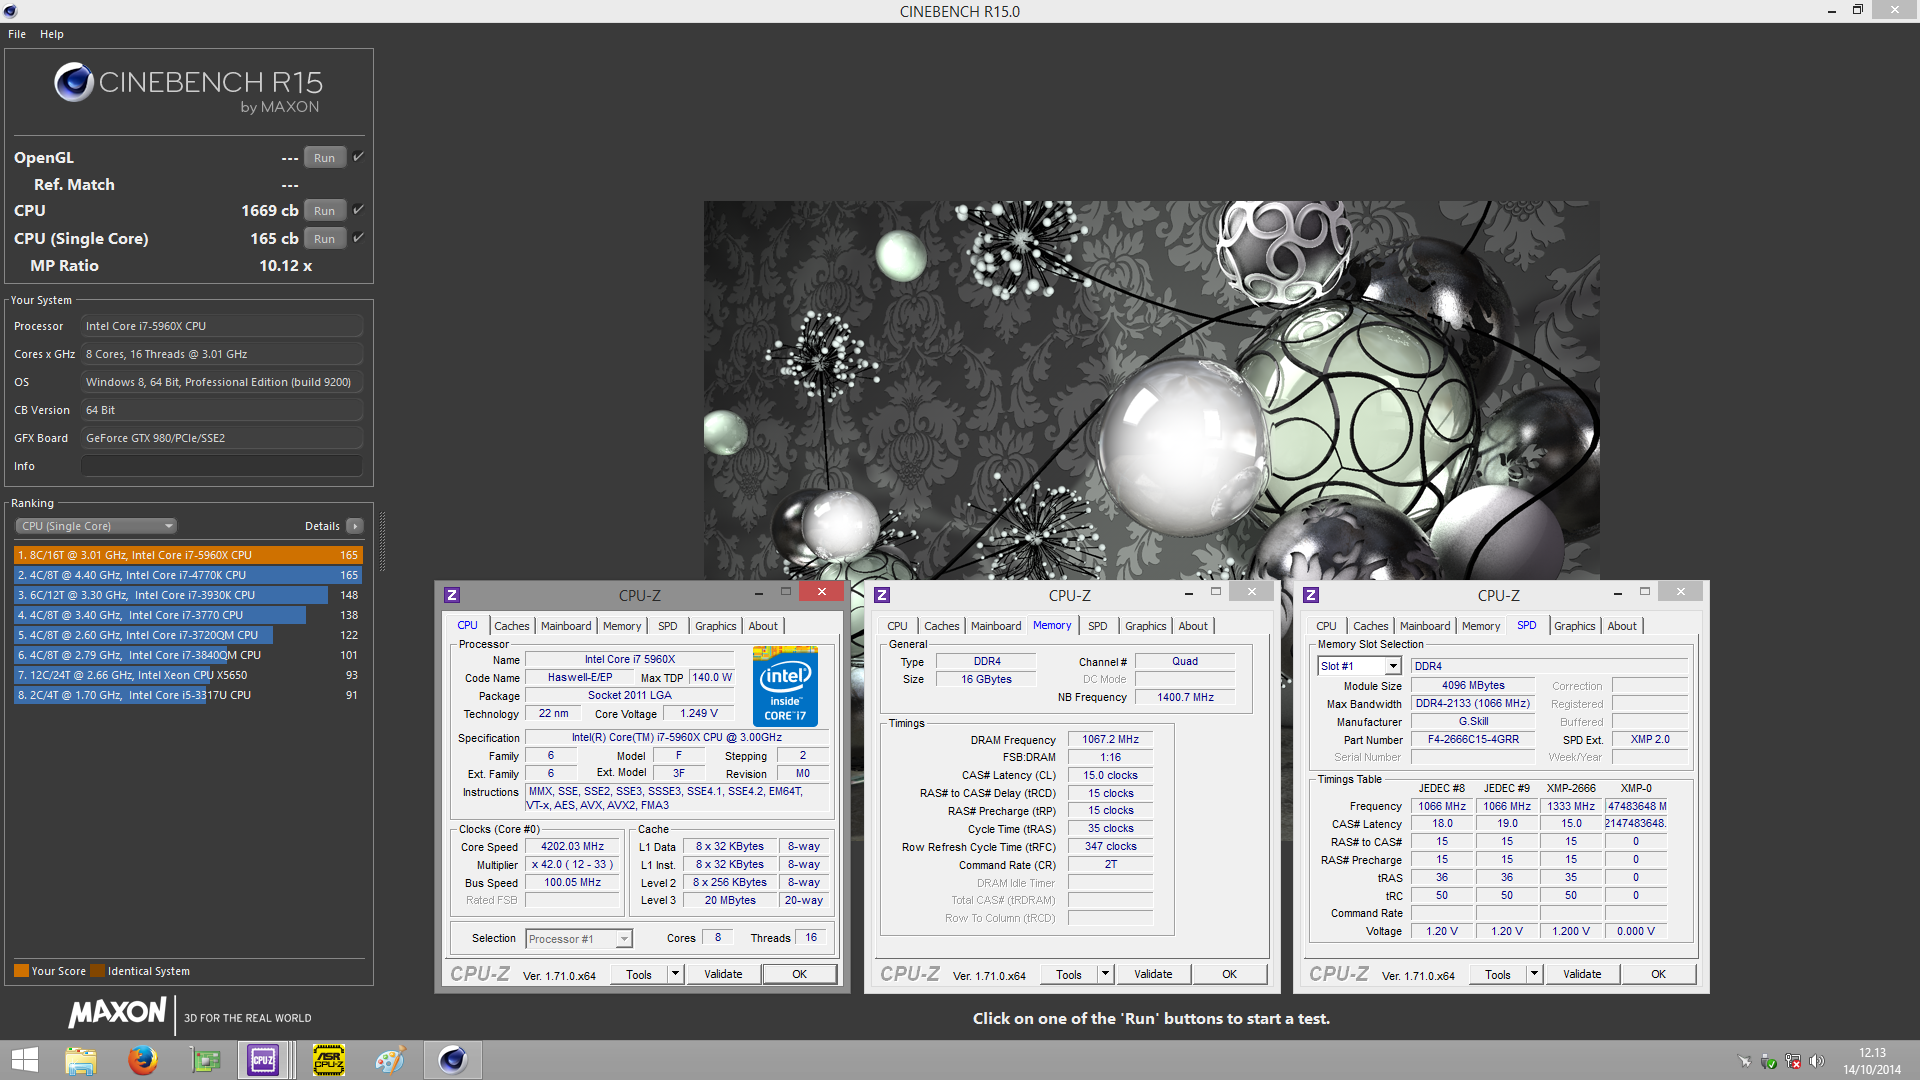Click Tools button in right CPU-Z window
The height and width of the screenshot is (1080, 1920).
(1498, 974)
